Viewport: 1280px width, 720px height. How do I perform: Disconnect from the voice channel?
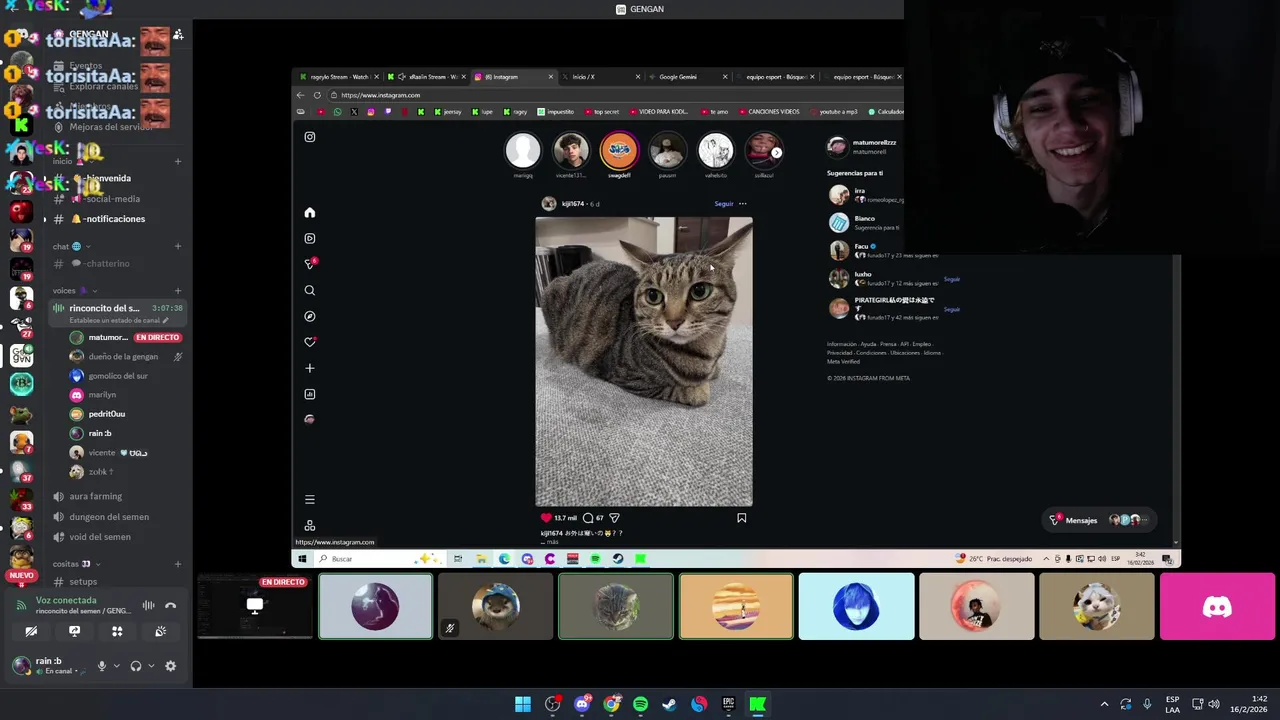170,605
